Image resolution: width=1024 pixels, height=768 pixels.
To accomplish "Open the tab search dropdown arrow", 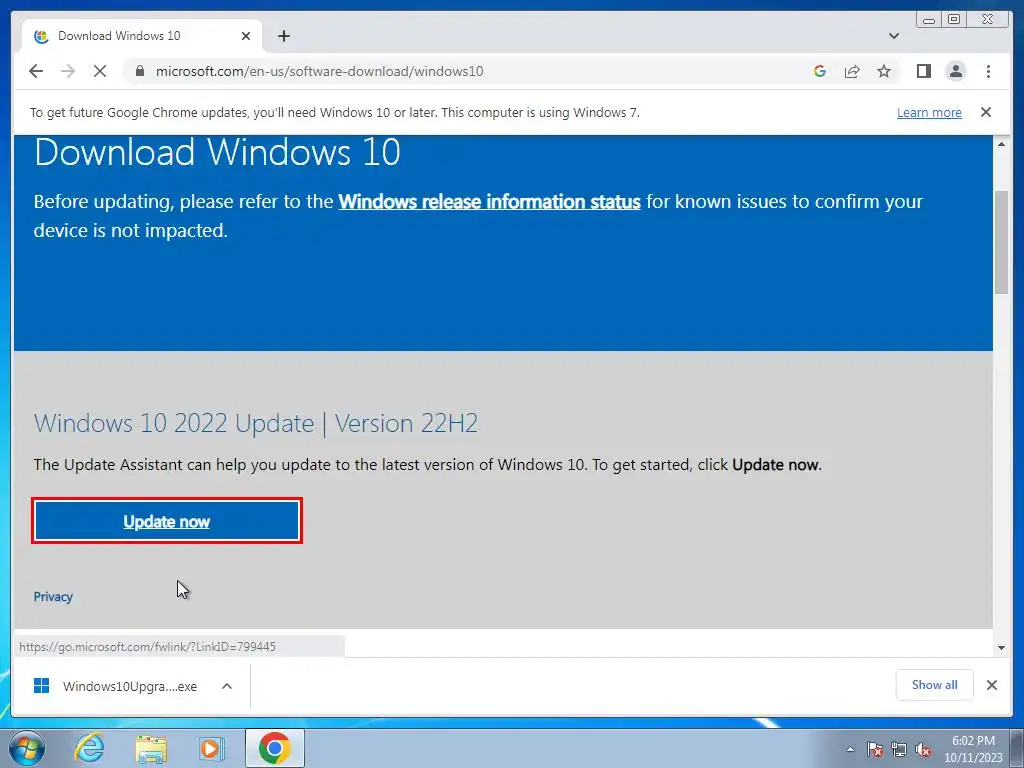I will 893,36.
